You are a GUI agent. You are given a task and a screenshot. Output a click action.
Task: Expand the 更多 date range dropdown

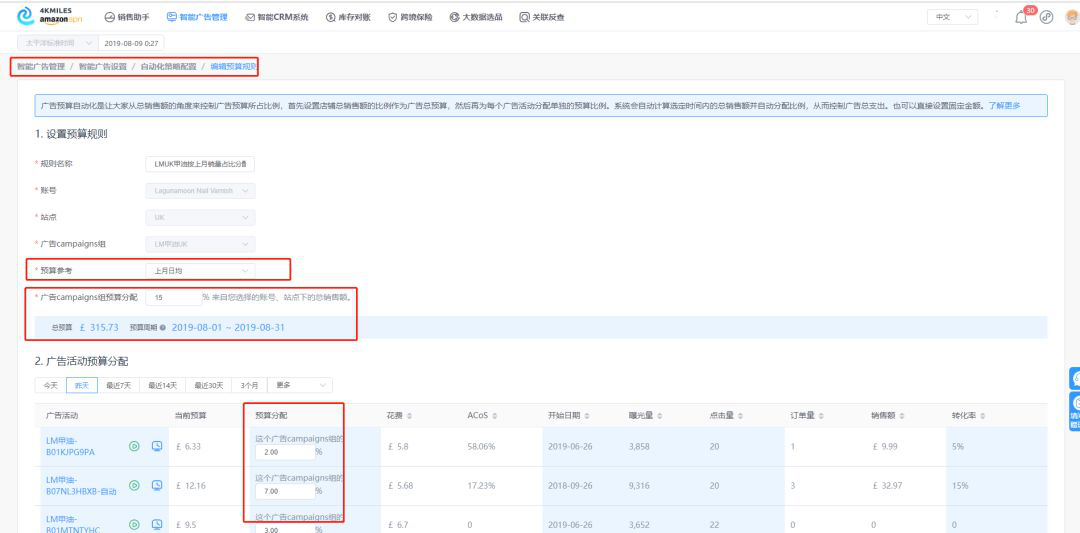coord(300,386)
